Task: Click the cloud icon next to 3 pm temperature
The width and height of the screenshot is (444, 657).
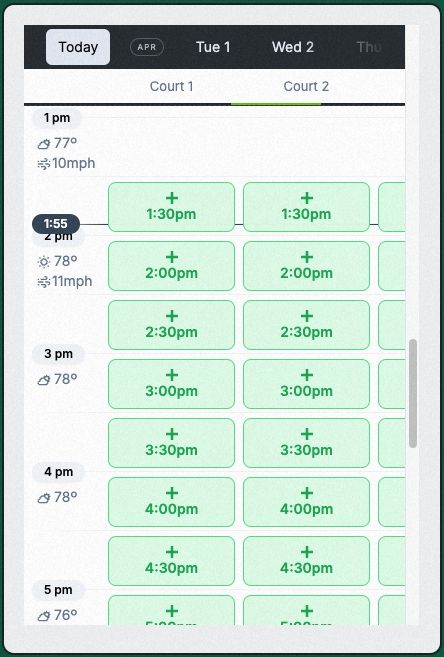Action: (x=44, y=380)
